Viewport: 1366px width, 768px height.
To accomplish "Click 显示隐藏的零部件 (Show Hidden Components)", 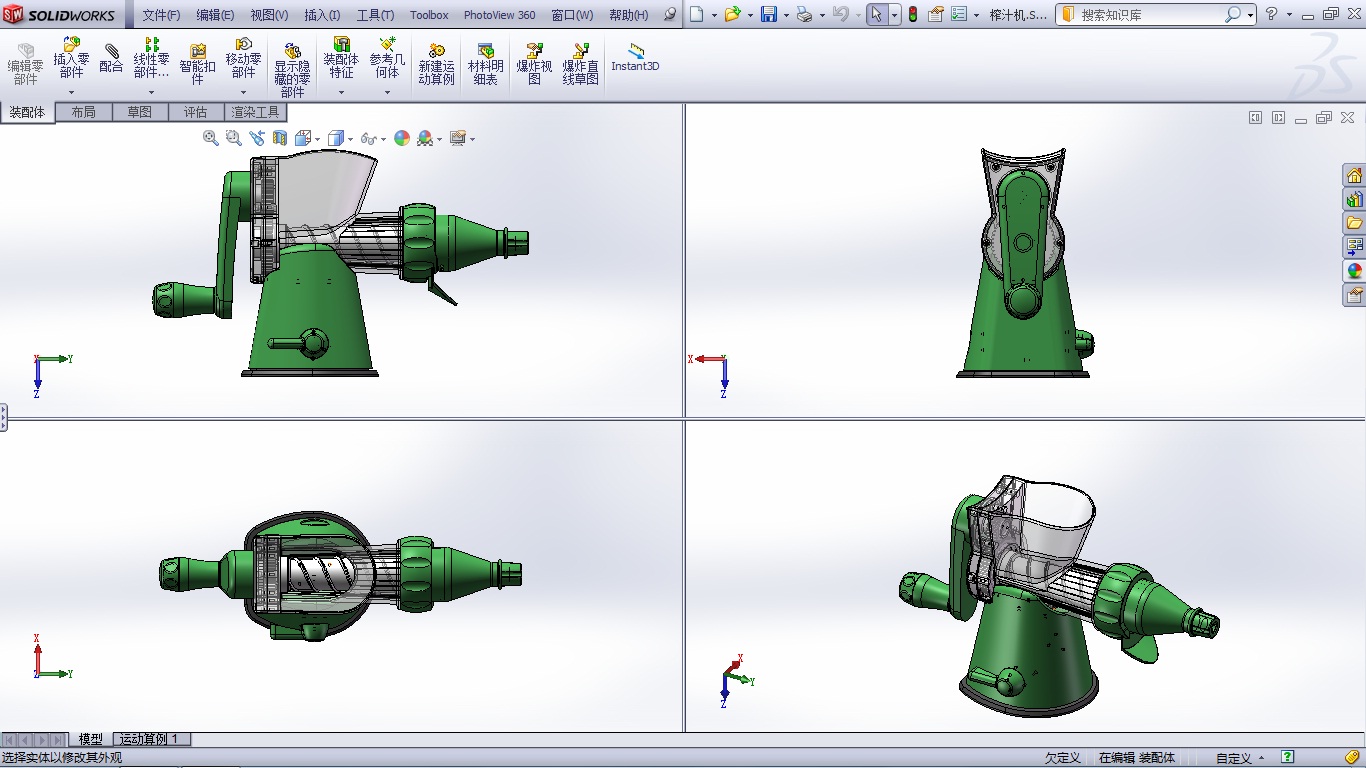I will [292, 70].
